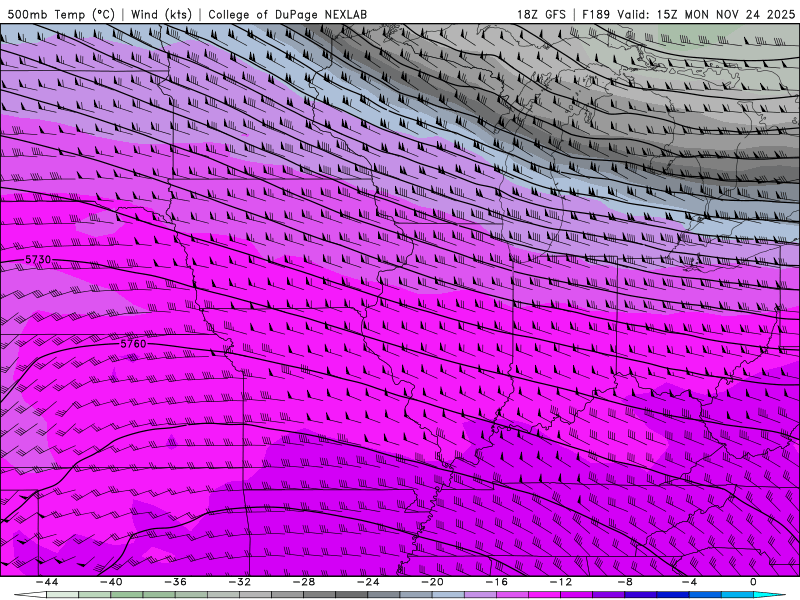This screenshot has width=800, height=600.
Task: Click the -32 color bar label
Action: point(240,582)
